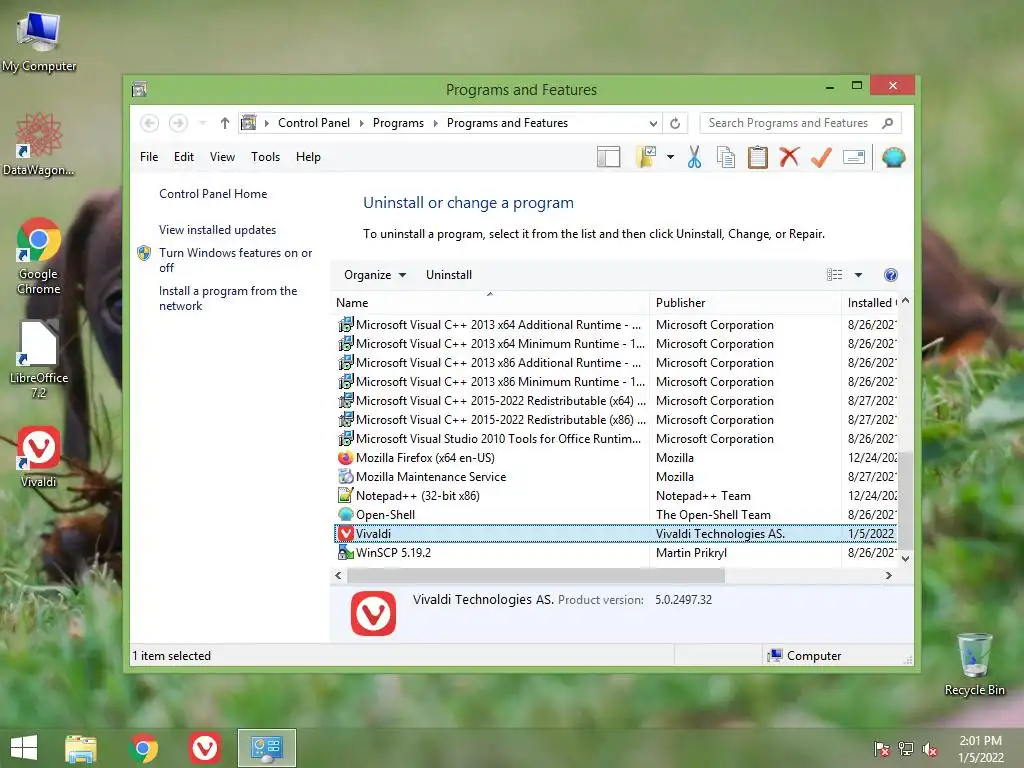
Task: Click the blue Help question mark icon
Action: pyautogui.click(x=890, y=275)
